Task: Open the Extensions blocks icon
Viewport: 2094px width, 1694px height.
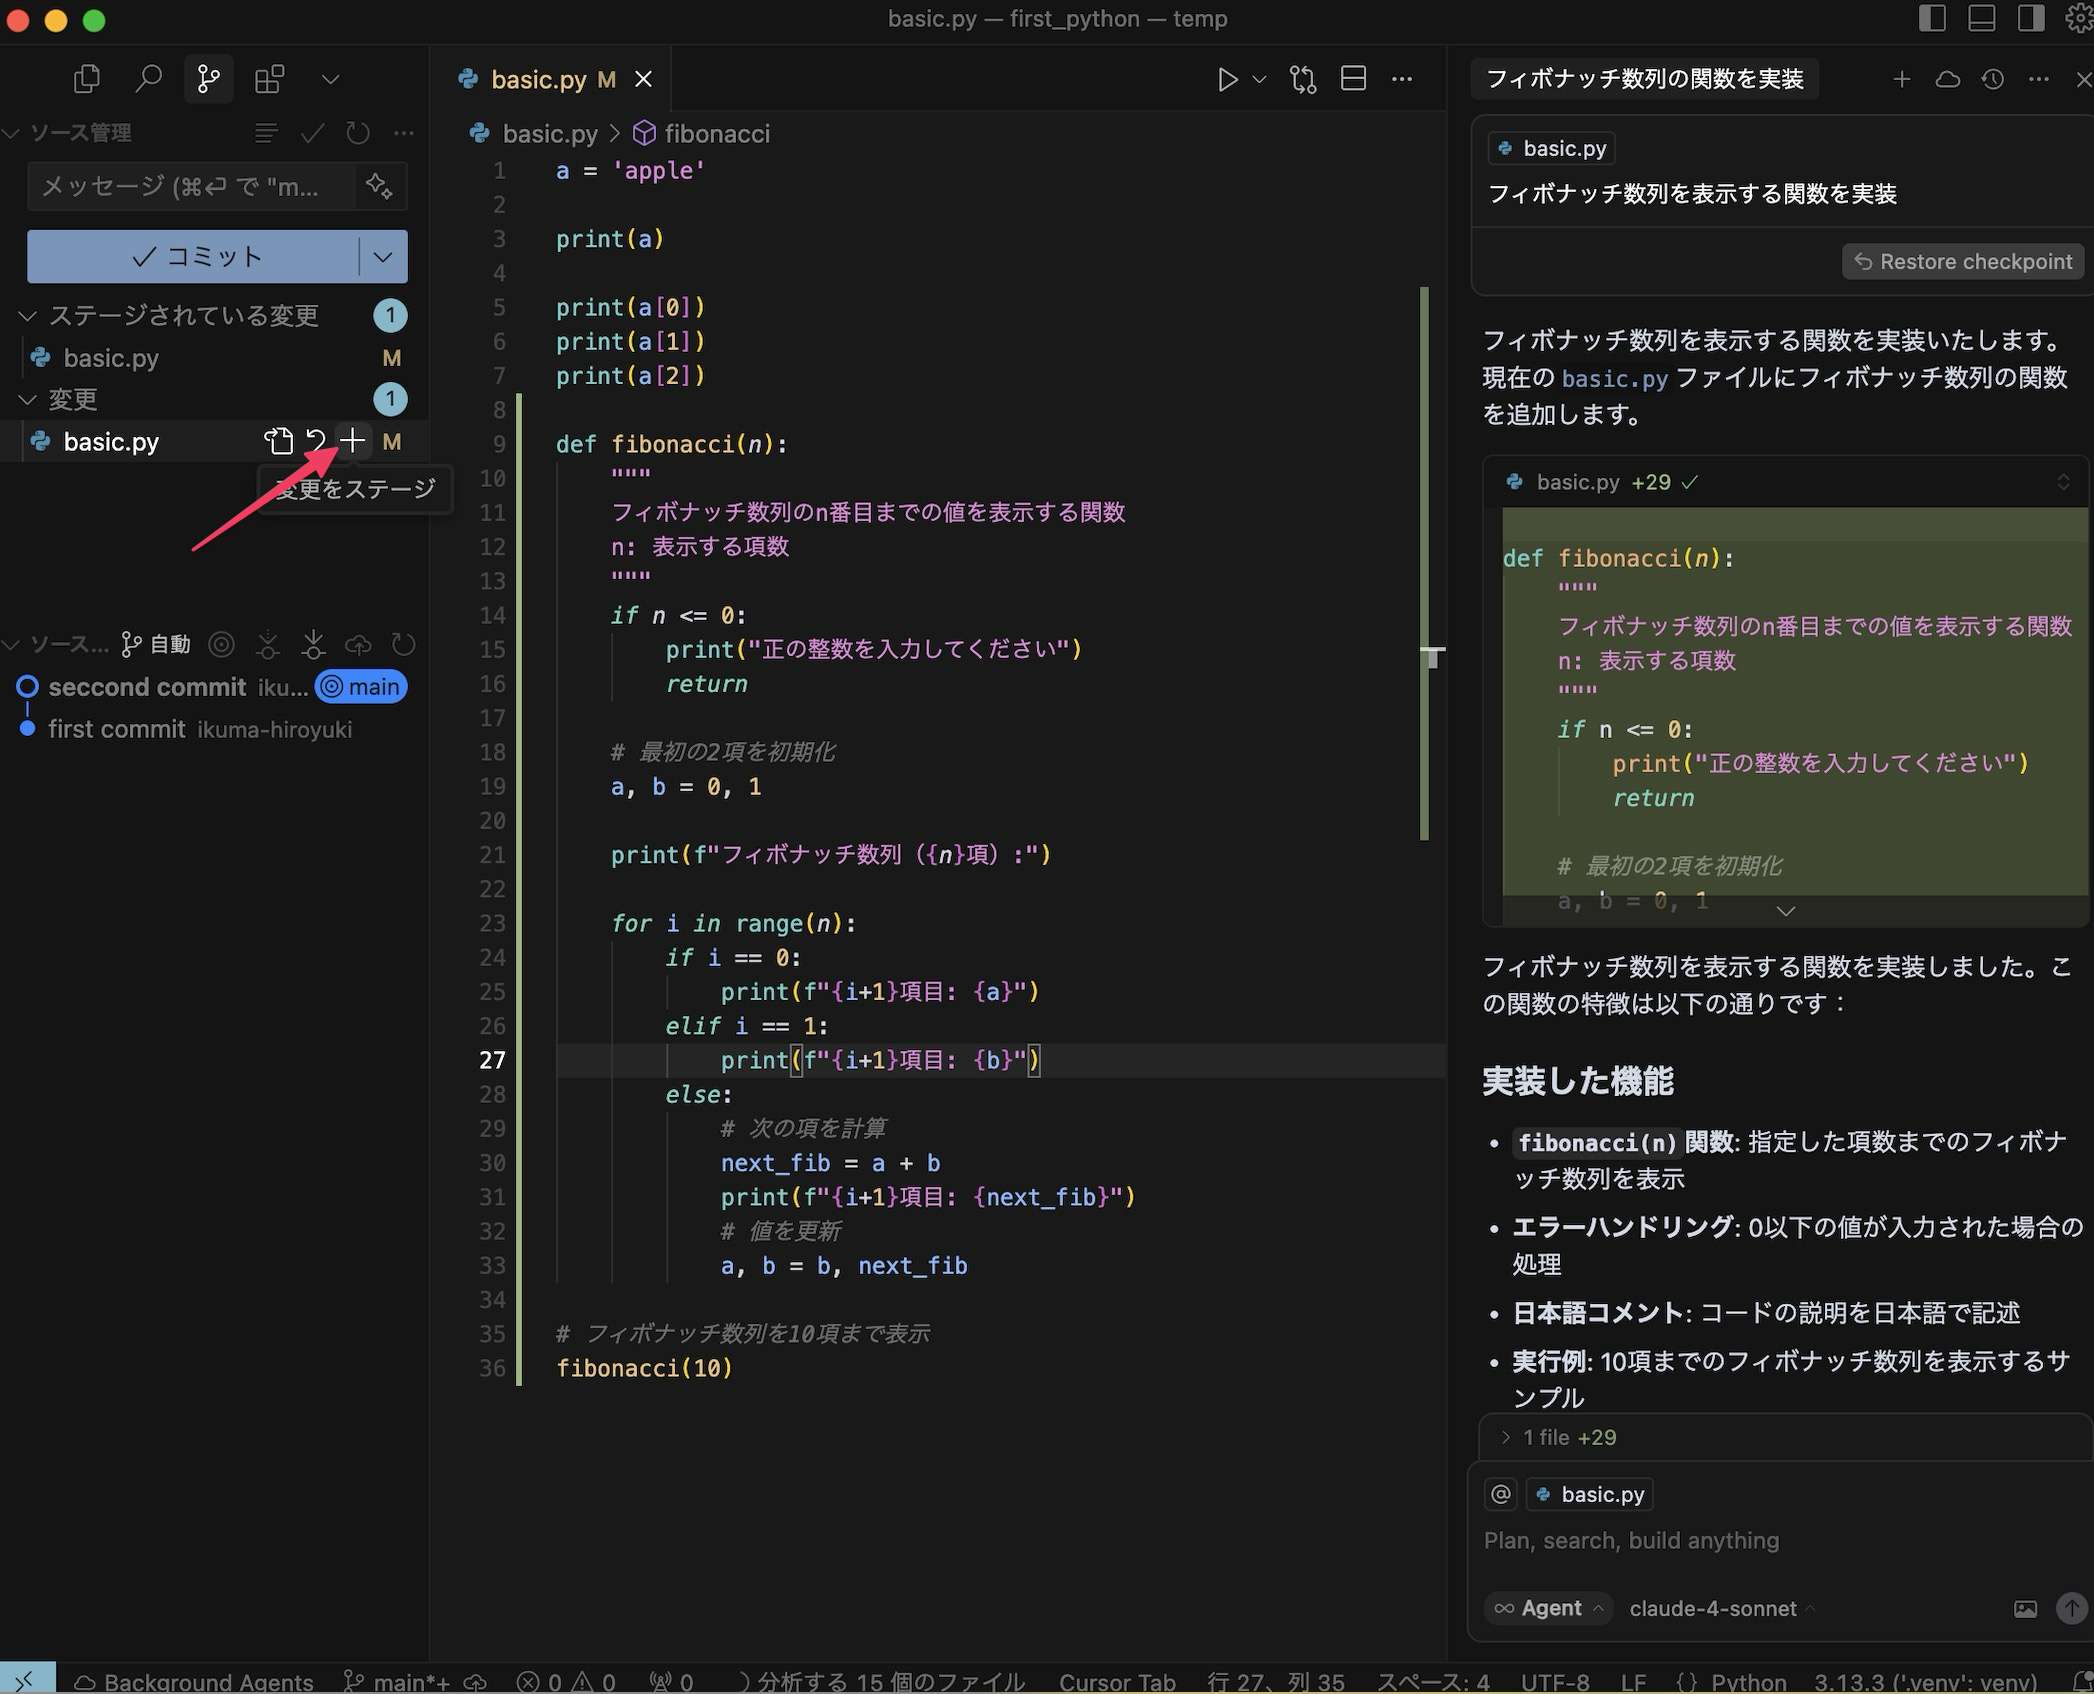Action: [x=269, y=79]
